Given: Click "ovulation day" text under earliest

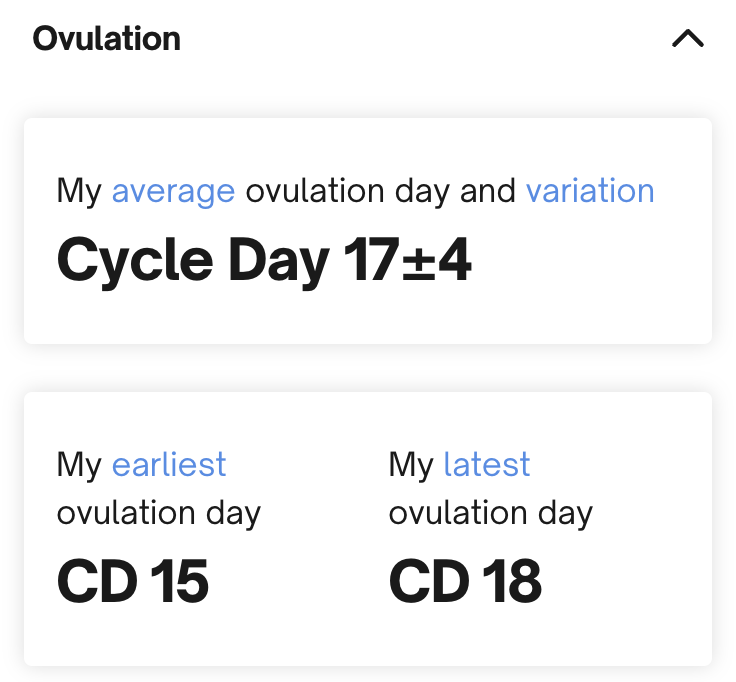Looking at the screenshot, I should pyautogui.click(x=158, y=513).
